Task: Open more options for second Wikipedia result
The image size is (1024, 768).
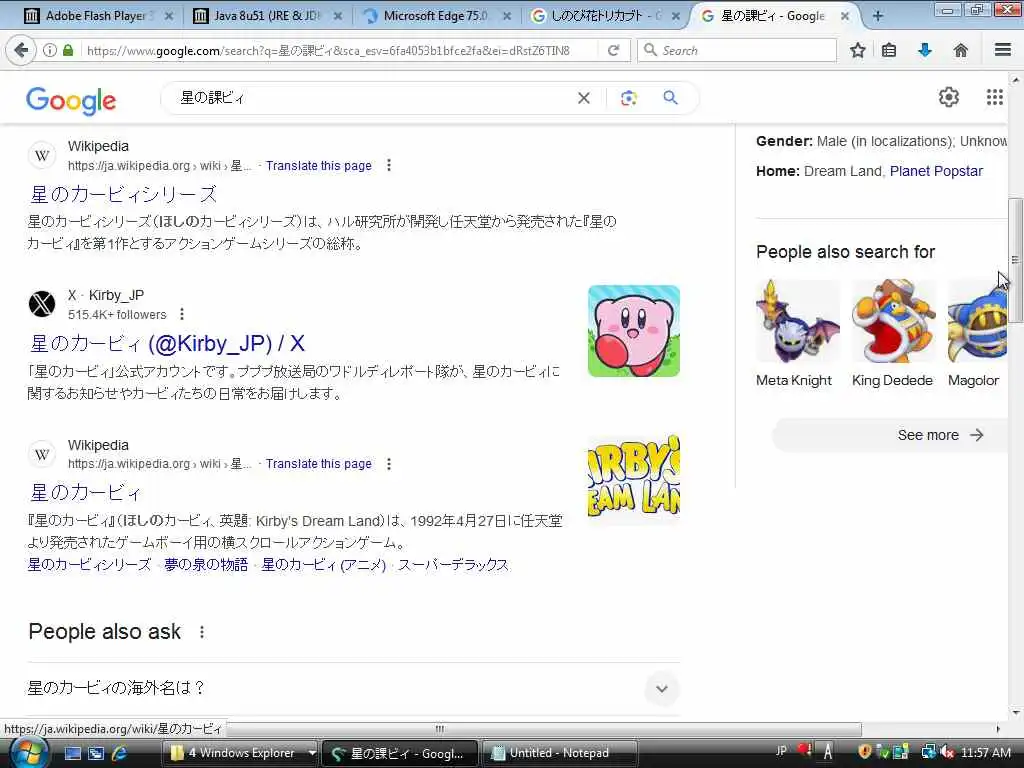Action: (389, 464)
